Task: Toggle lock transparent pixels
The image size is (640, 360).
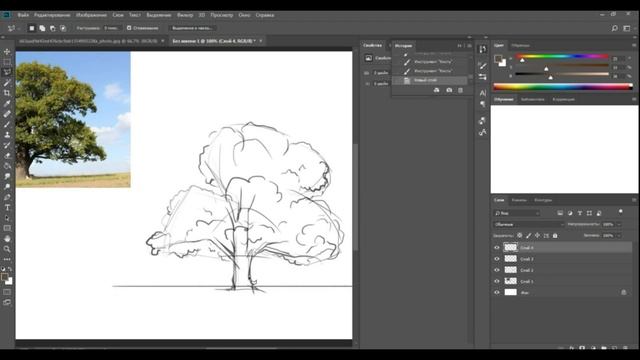Action: 519,236
